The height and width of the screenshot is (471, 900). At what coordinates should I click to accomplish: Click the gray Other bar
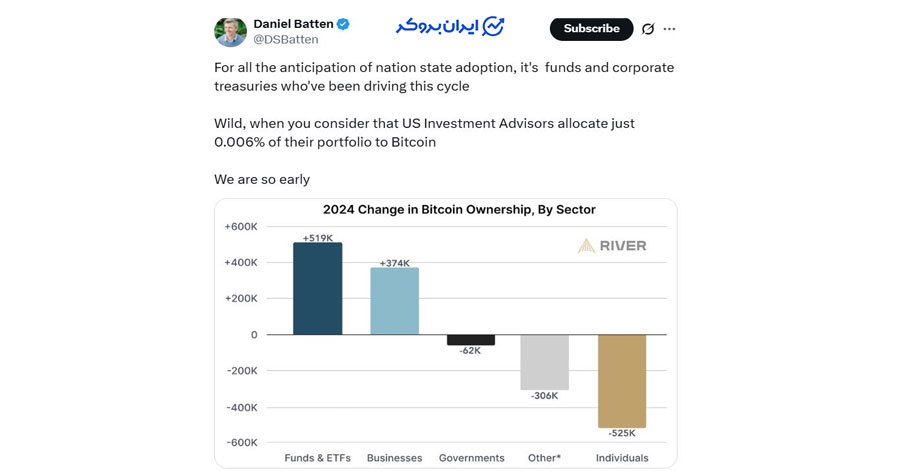click(x=545, y=362)
